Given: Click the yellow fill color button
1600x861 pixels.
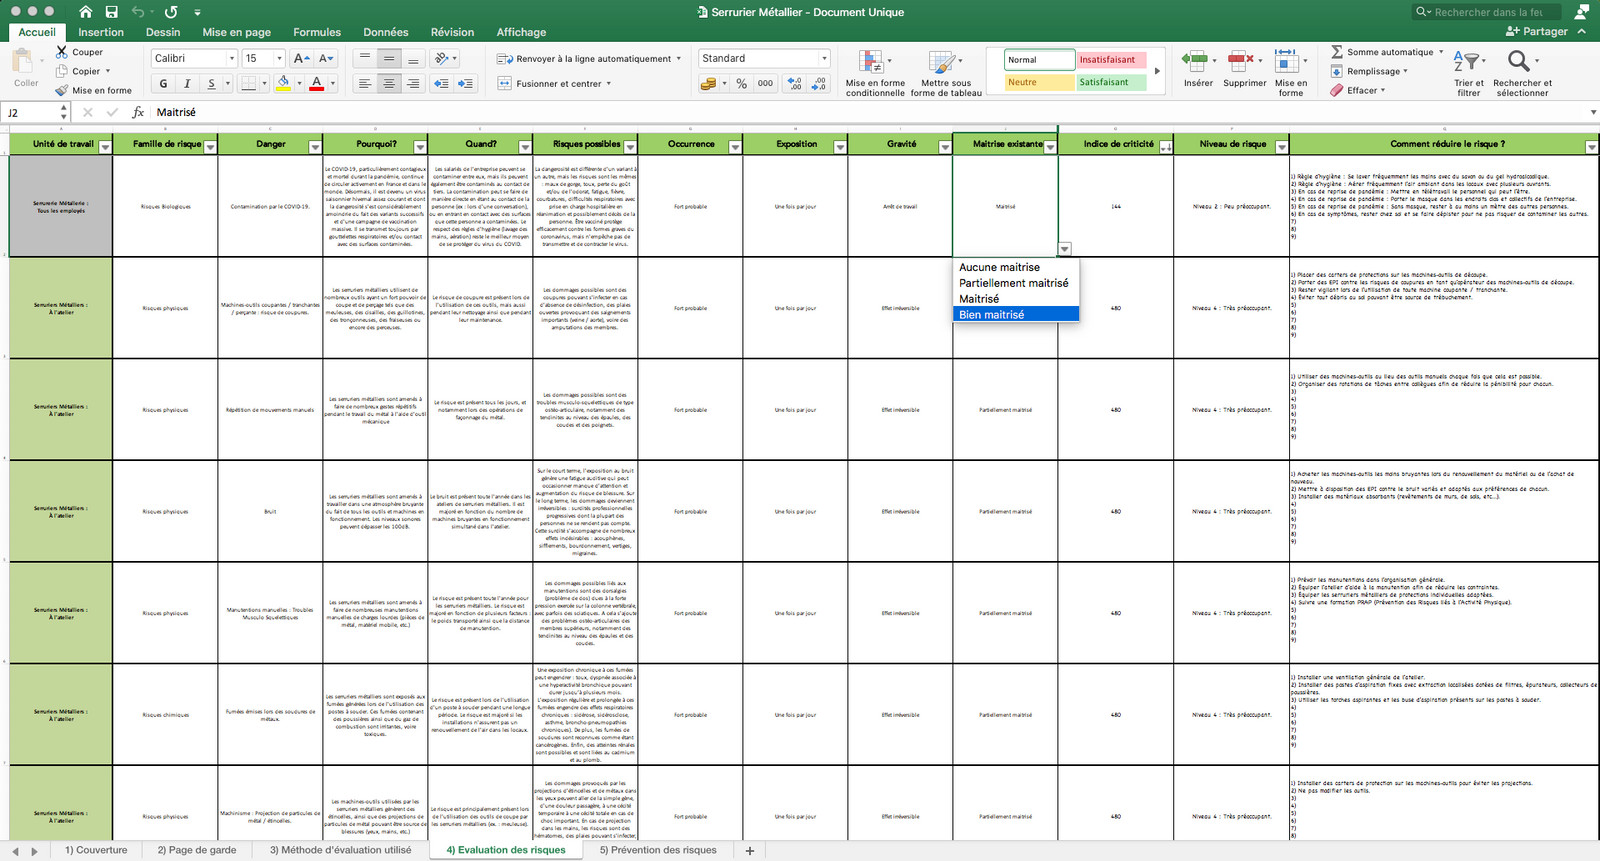Looking at the screenshot, I should click(284, 84).
